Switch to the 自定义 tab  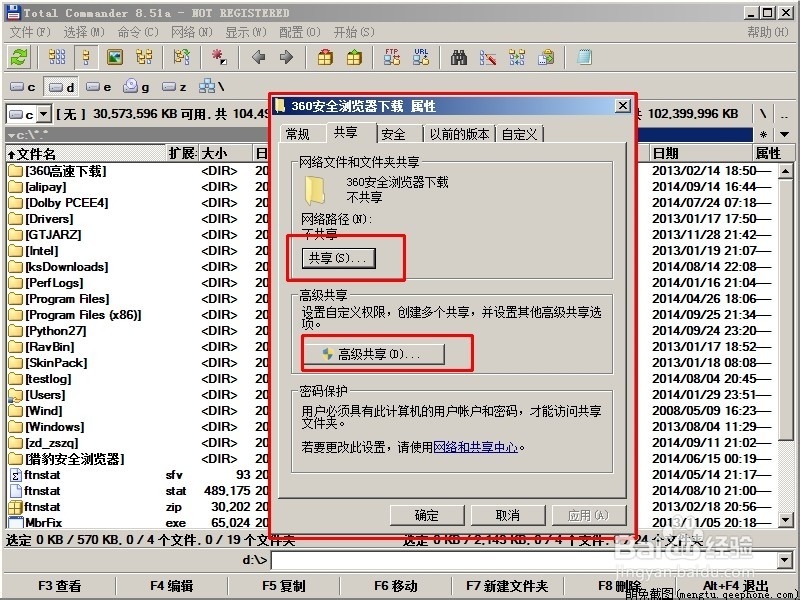[519, 134]
